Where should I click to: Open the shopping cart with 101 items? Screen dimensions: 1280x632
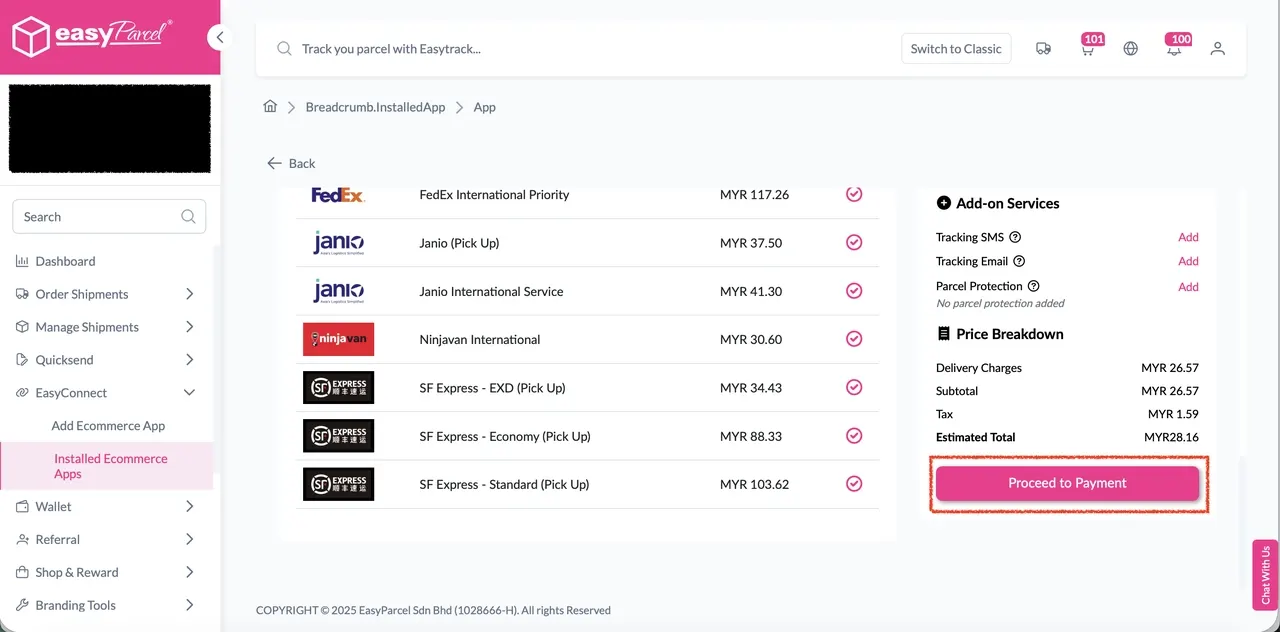click(1088, 48)
